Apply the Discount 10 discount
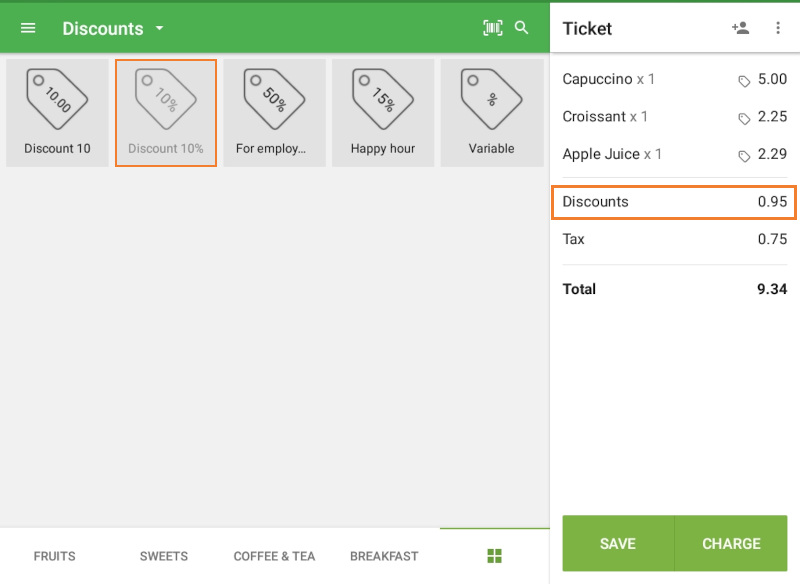 [57, 110]
